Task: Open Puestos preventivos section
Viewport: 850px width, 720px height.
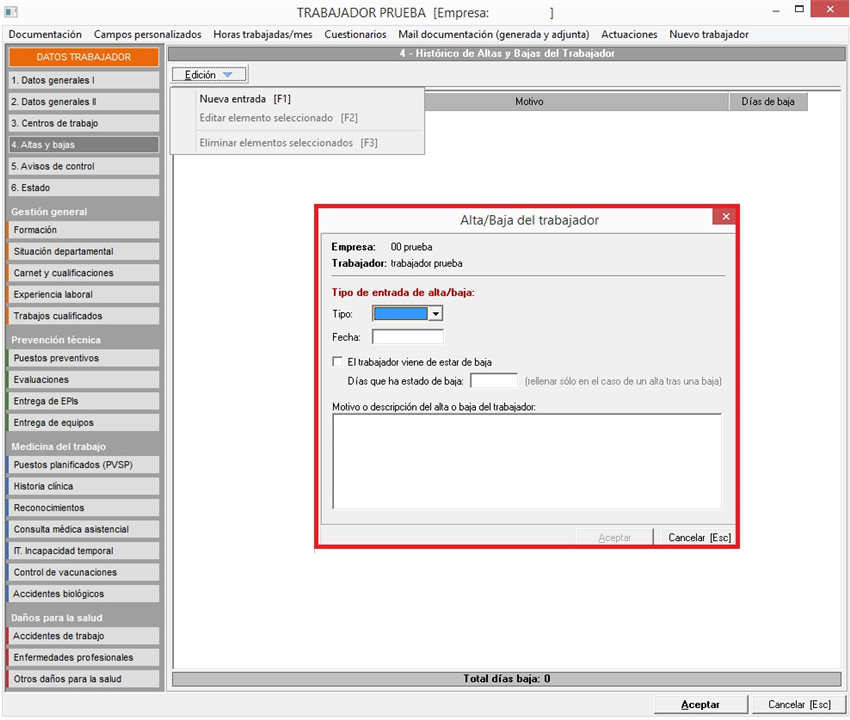Action: (x=83, y=358)
